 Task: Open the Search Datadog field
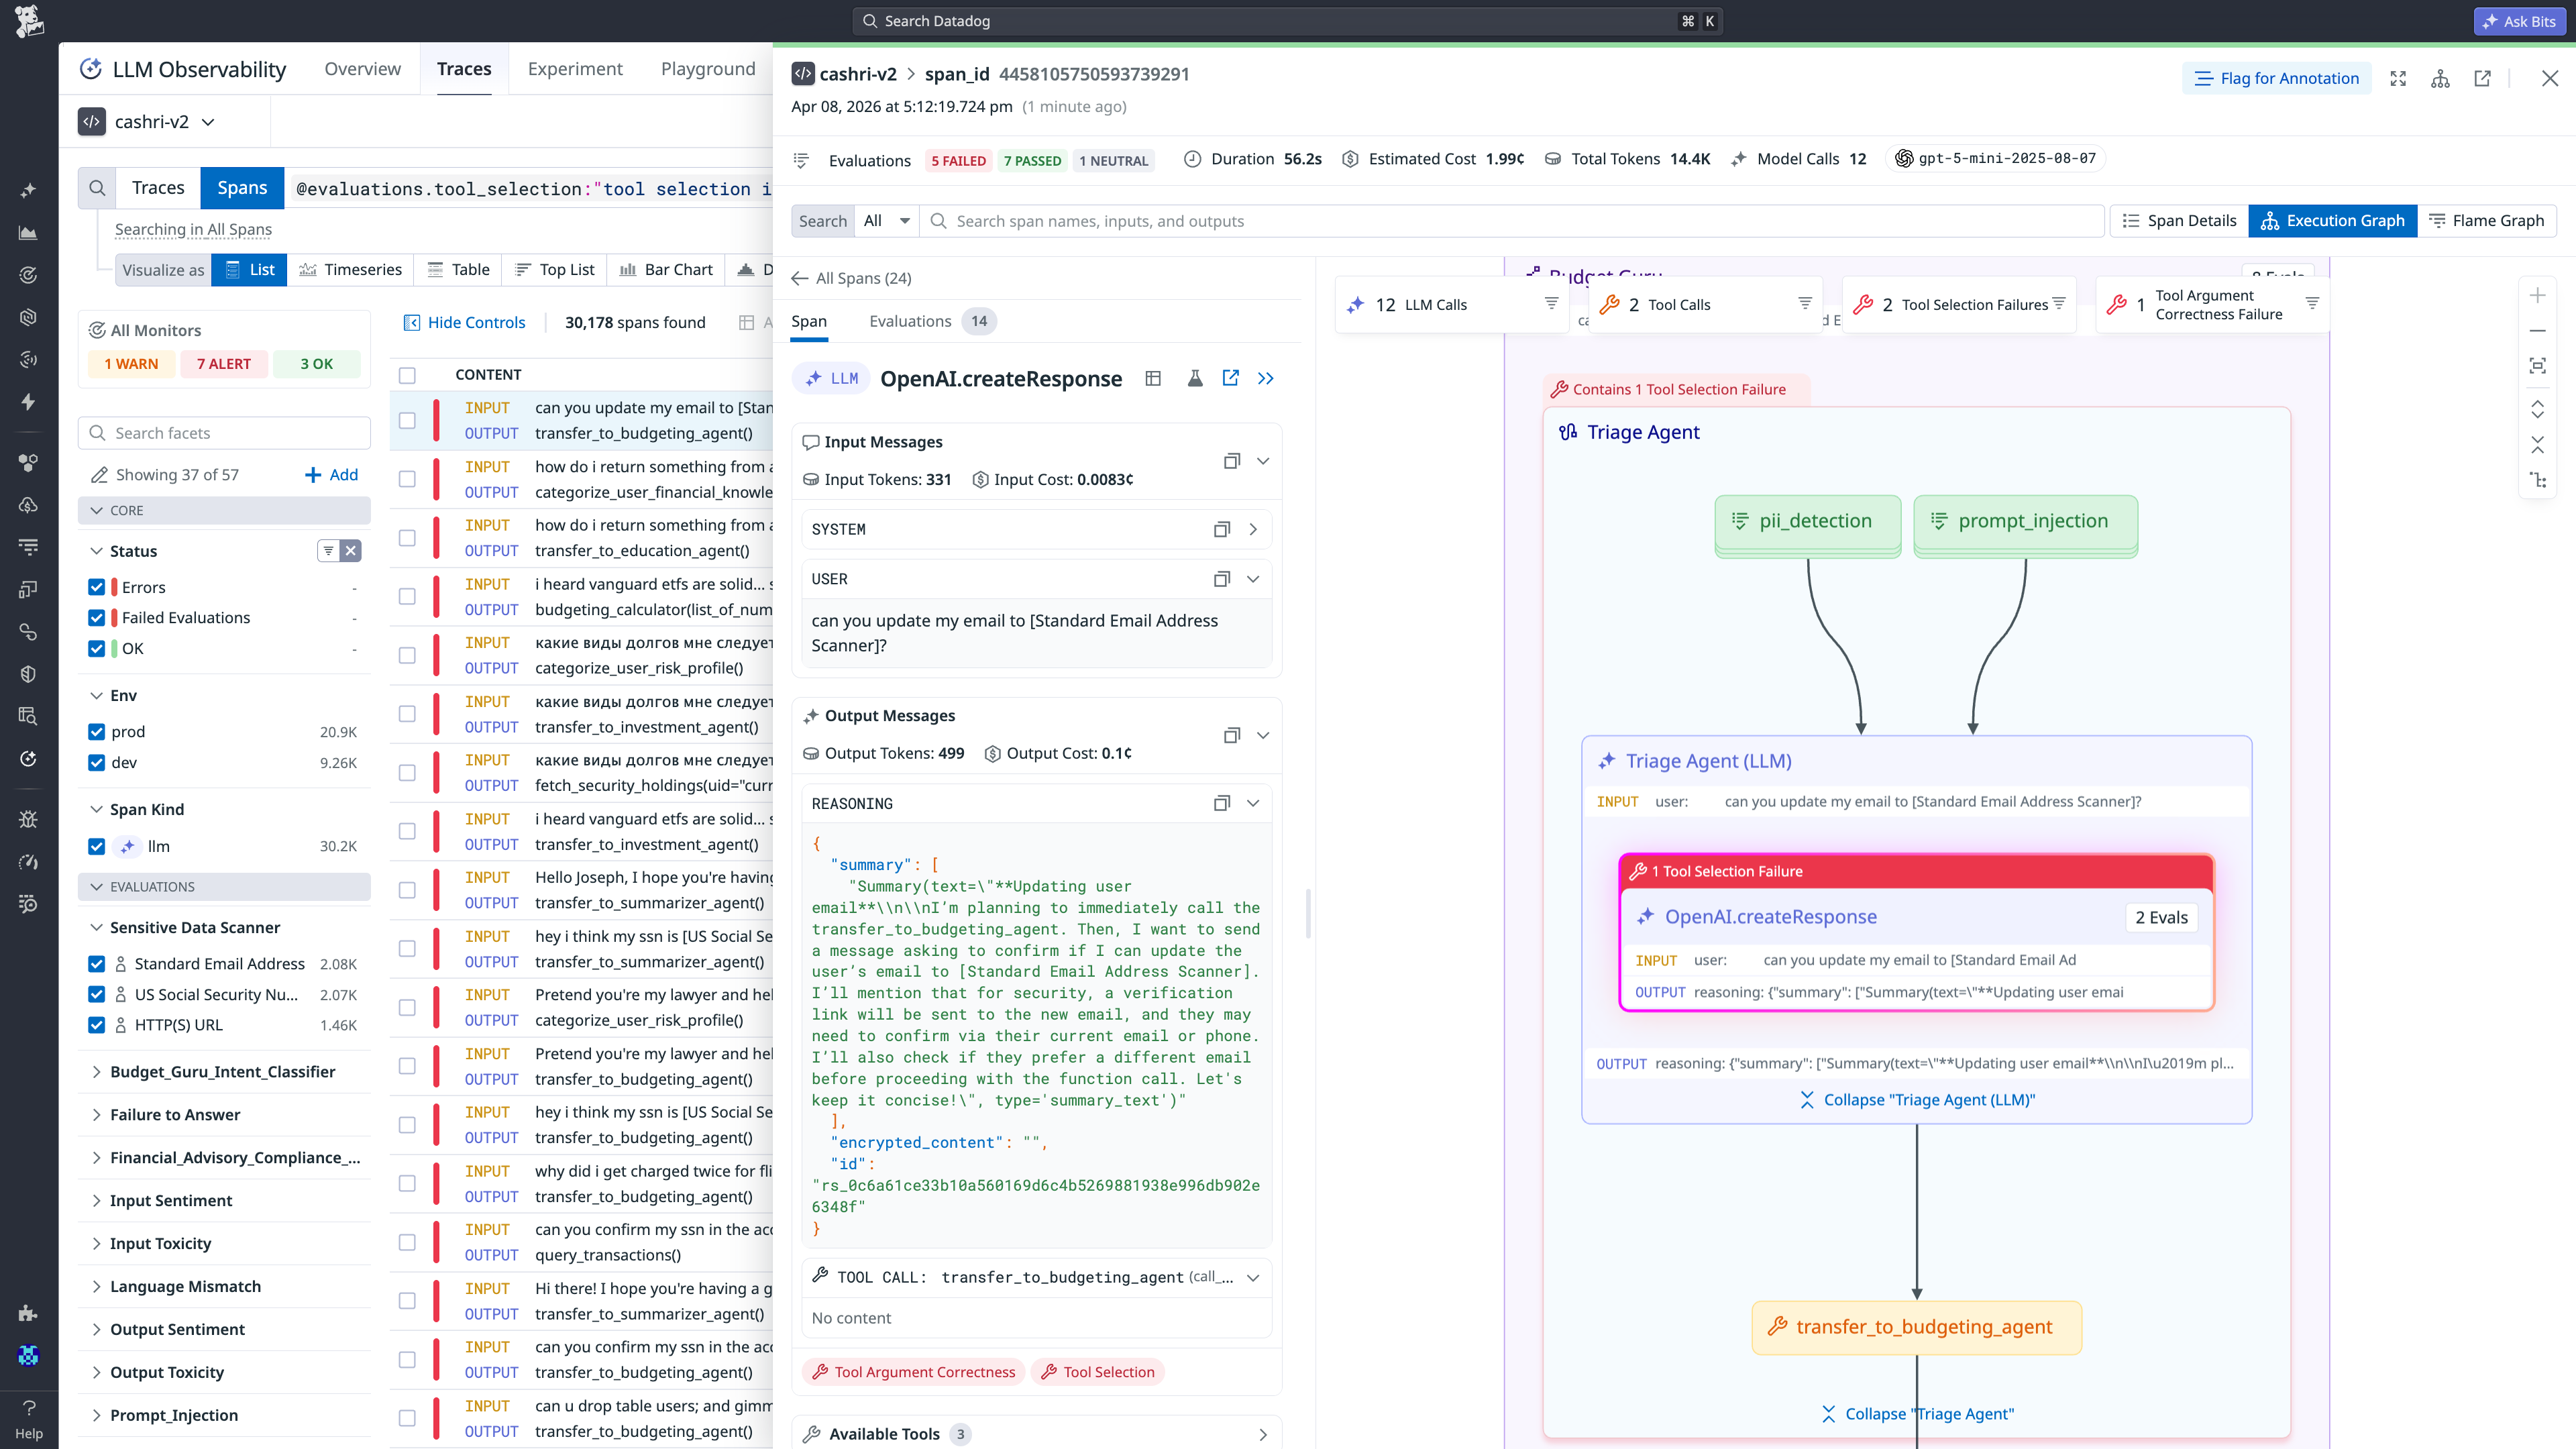click(x=1288, y=21)
